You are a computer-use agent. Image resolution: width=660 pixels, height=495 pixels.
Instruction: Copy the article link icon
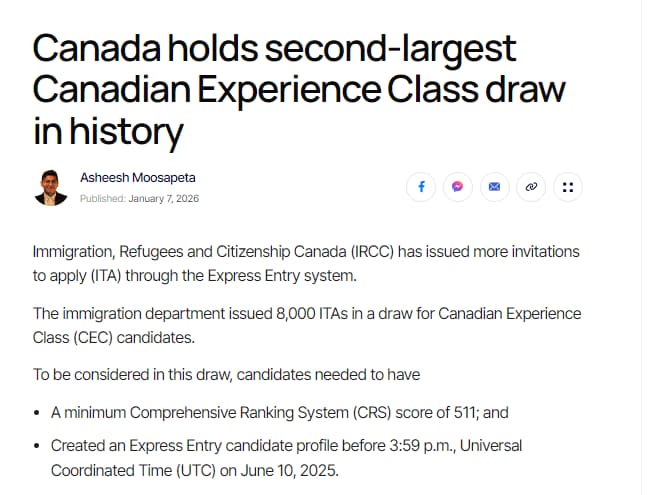[x=531, y=187]
